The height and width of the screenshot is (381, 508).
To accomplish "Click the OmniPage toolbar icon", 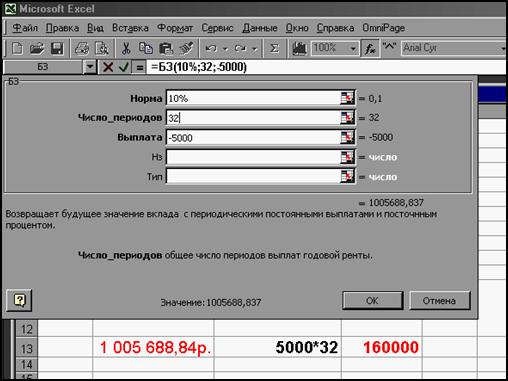I will point(389,47).
